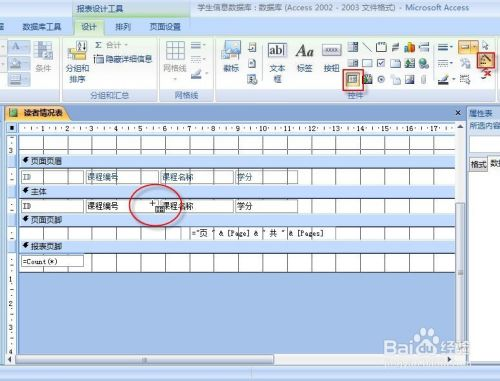
Task: Expand the Gridlines (网格线) dropdown
Action: [175, 61]
